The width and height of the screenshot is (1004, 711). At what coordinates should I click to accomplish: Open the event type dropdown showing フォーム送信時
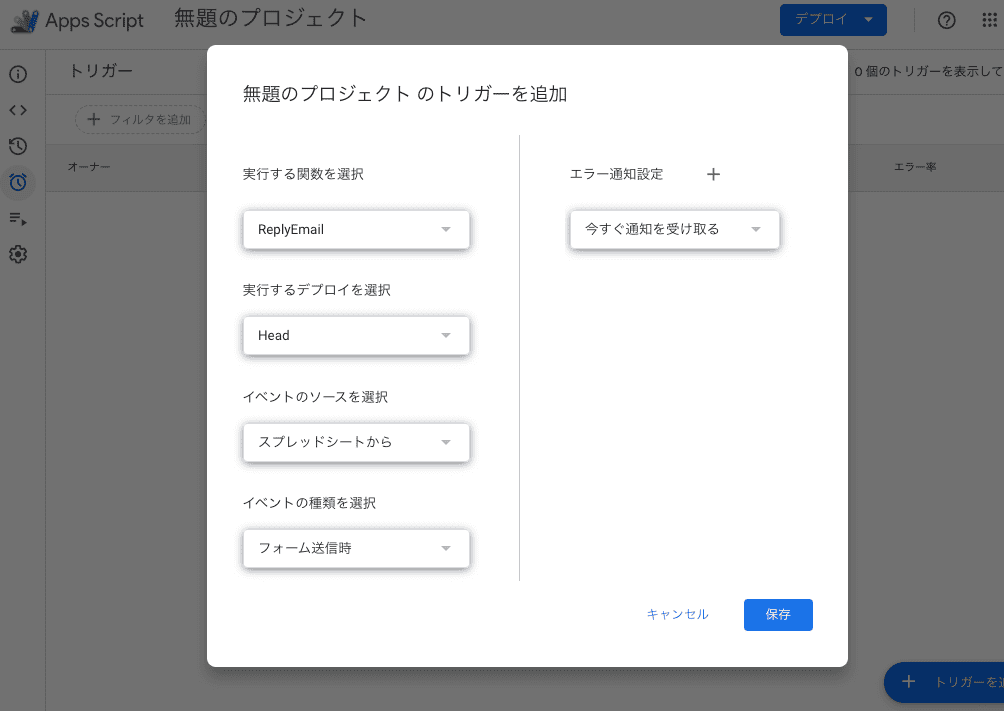point(355,548)
